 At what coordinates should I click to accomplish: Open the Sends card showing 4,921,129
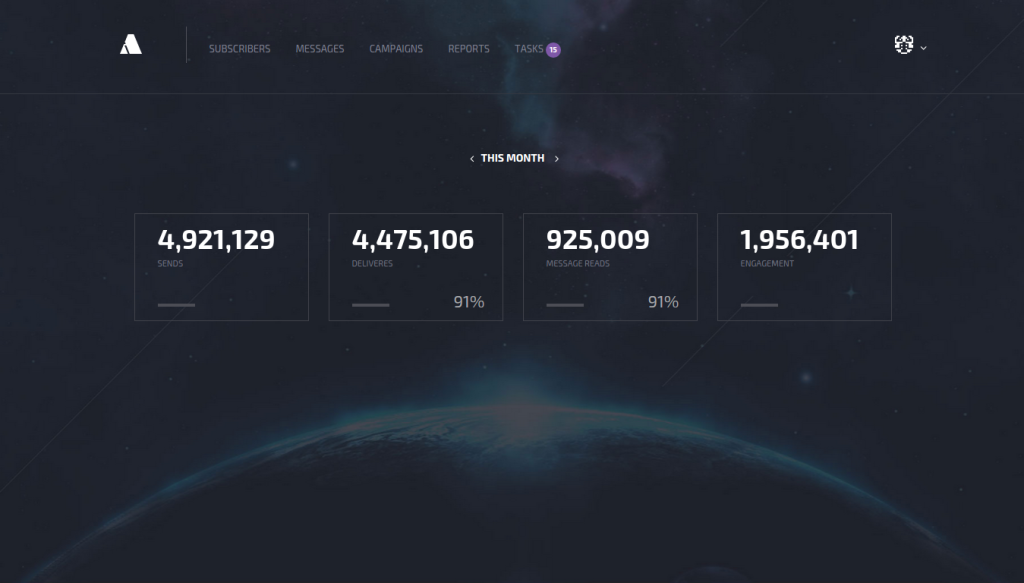point(221,266)
